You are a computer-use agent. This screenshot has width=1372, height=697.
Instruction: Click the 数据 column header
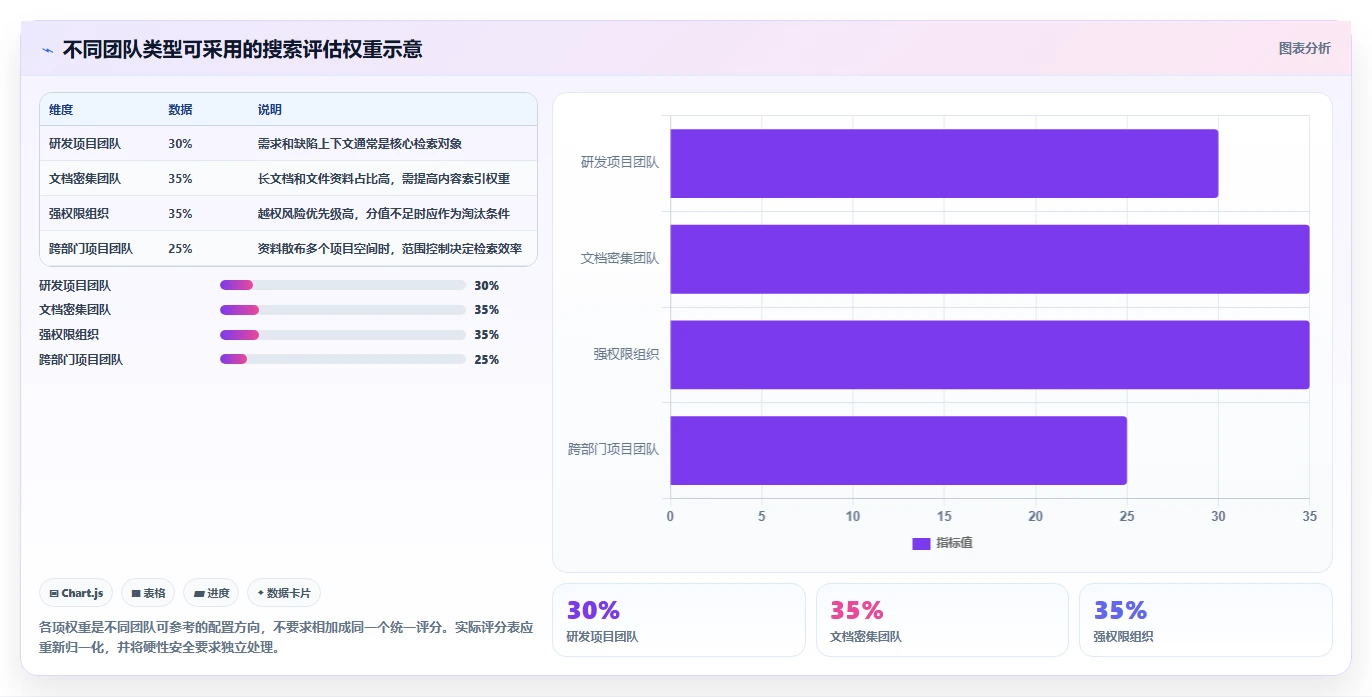click(x=180, y=110)
